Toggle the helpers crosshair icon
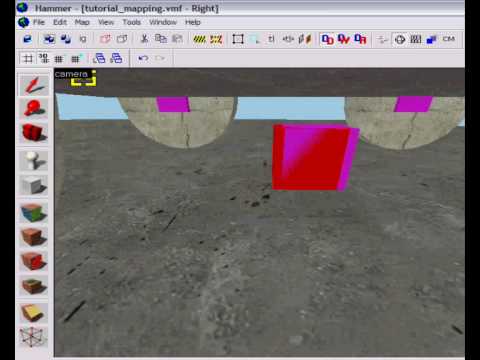This screenshot has width=480, height=360. tap(400, 39)
